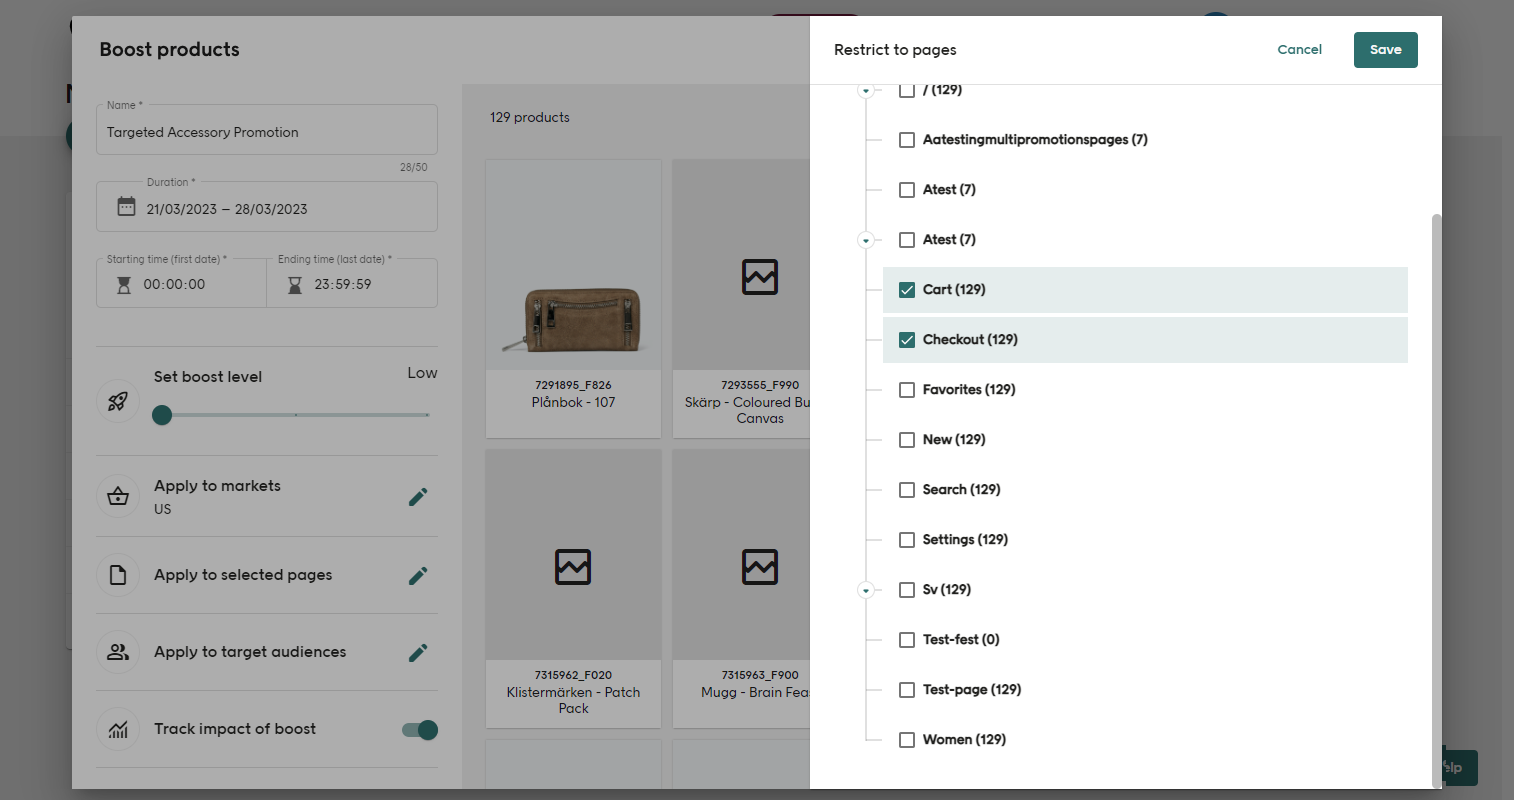Screen dimensions: 1514x800
Task: Click the rocket icon beside Set boost level
Action: pos(118,401)
